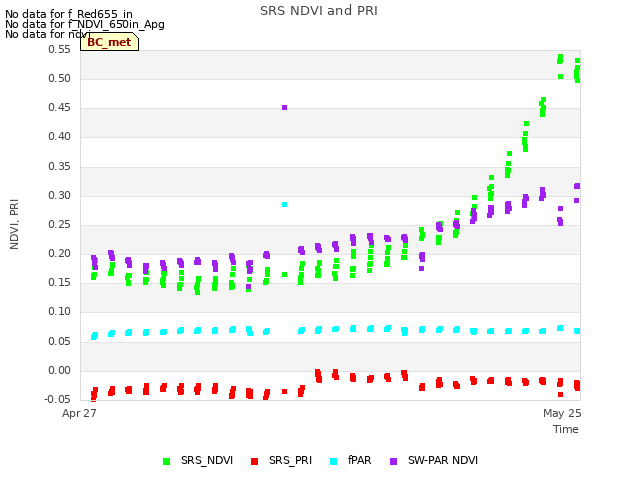Click the 0.55 y-axis tick label
The width and height of the screenshot is (640, 480).
coord(60,49)
